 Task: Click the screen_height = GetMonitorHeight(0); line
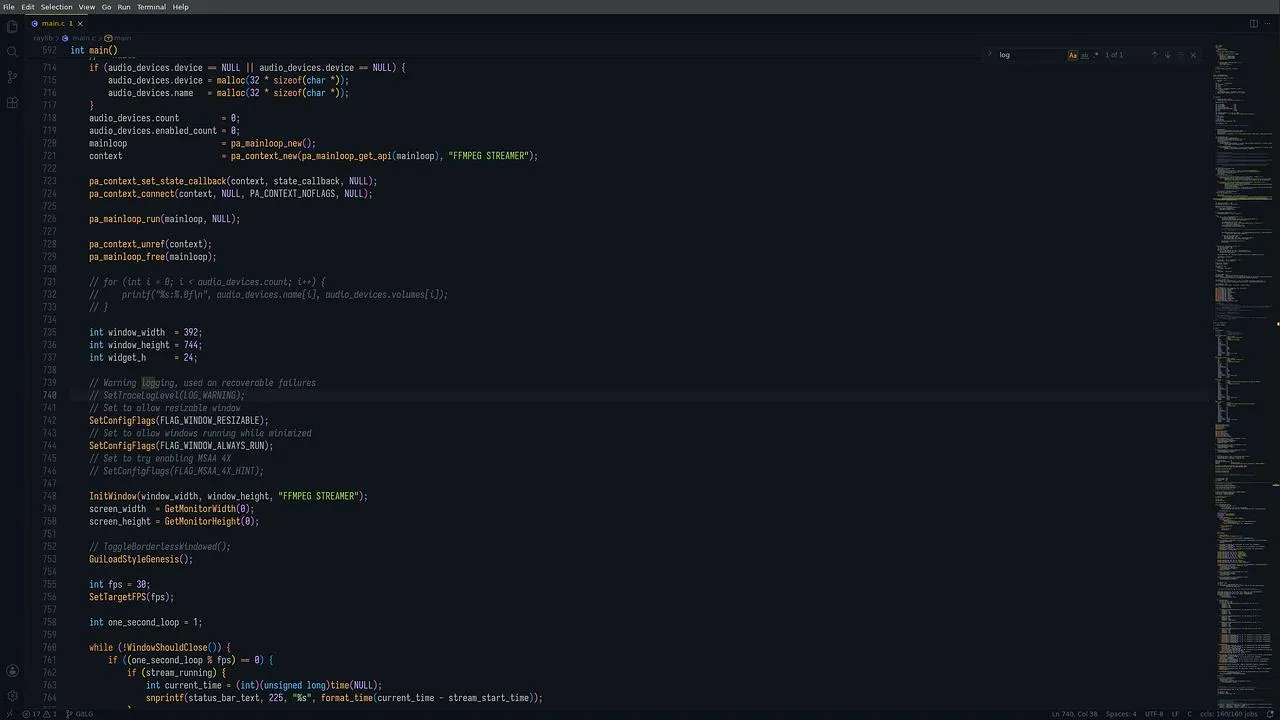(x=174, y=521)
